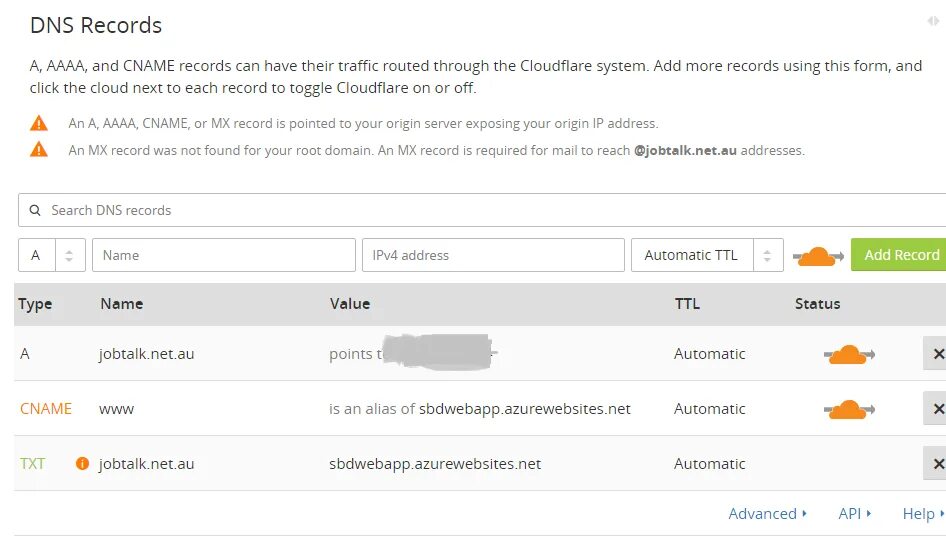
Task: Click the Add Record button
Action: point(899,255)
